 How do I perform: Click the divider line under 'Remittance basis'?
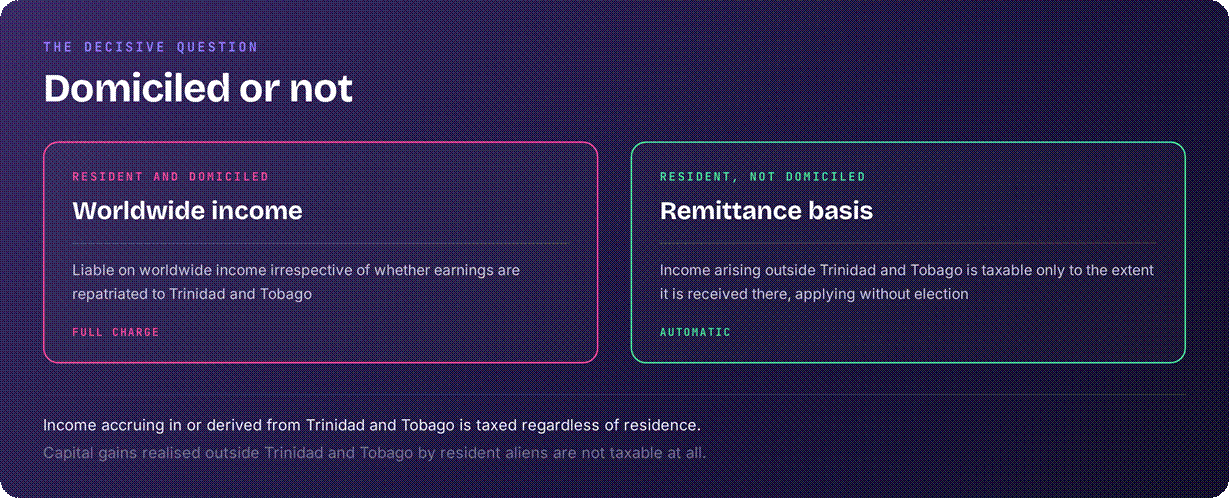tap(908, 243)
